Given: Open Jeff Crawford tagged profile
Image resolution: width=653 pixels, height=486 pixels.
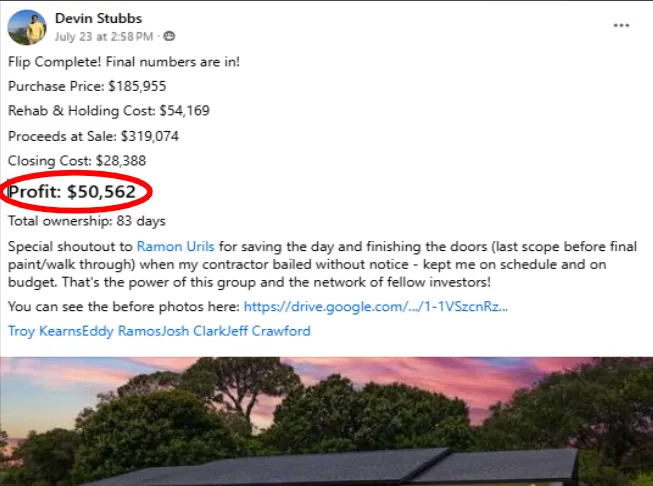Looking at the screenshot, I should click(269, 331).
